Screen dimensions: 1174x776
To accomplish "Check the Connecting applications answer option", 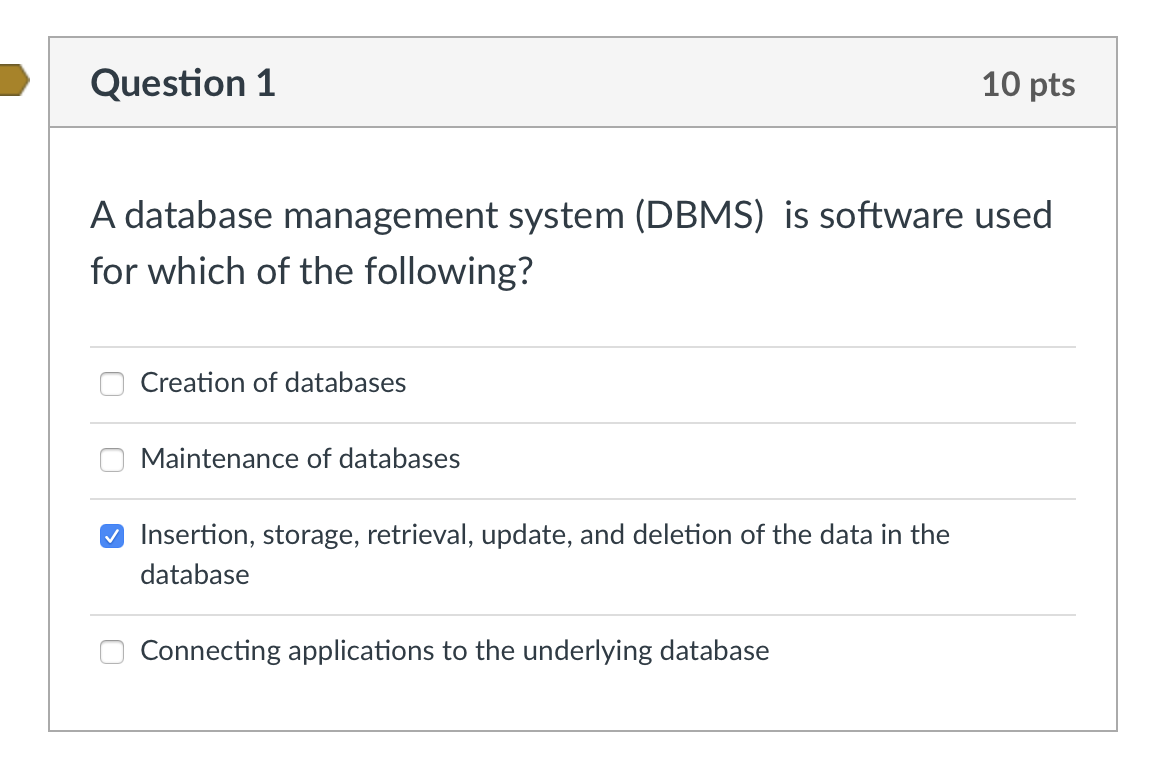I will click(x=111, y=651).
